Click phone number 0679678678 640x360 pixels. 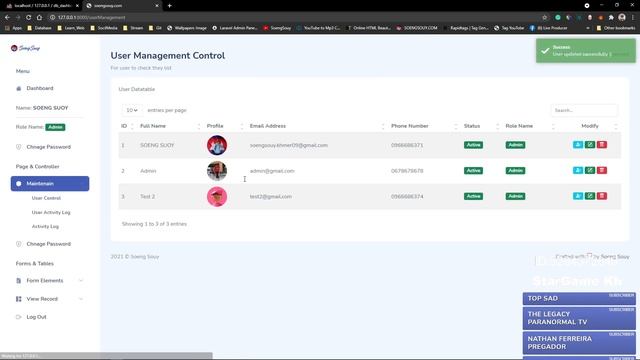pyautogui.click(x=407, y=171)
